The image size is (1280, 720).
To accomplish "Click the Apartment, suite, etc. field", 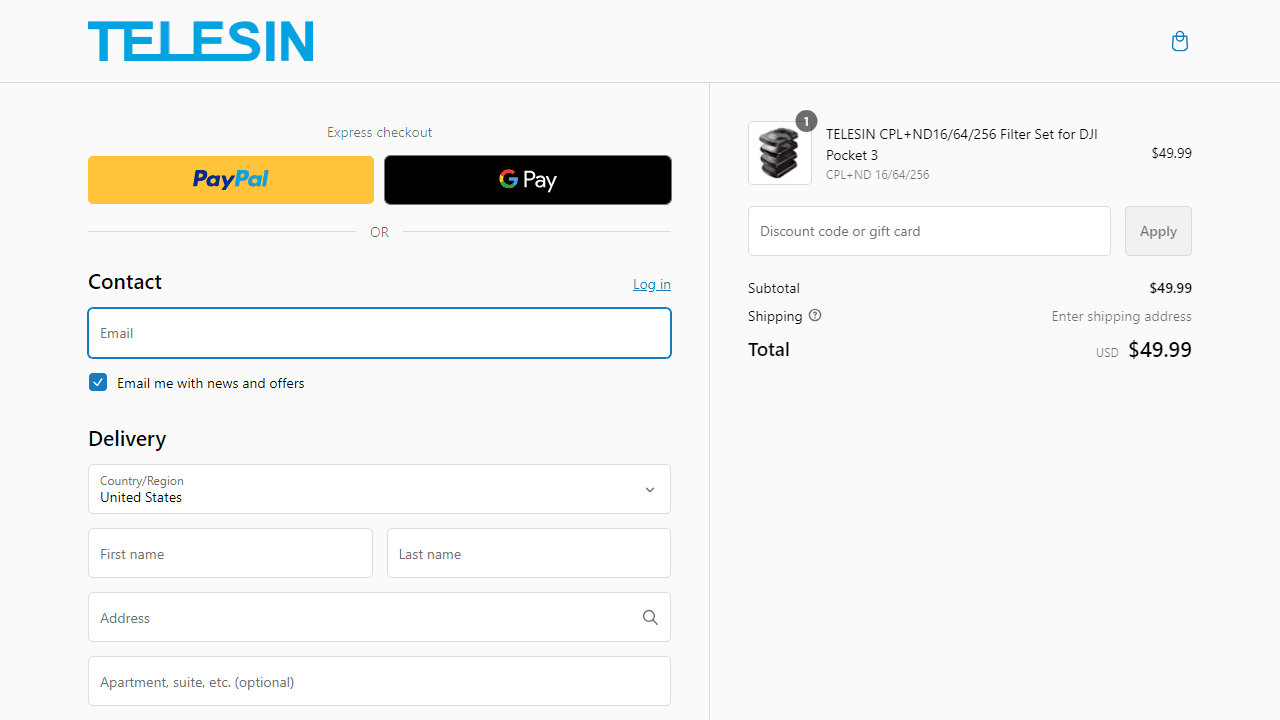I will point(379,681).
